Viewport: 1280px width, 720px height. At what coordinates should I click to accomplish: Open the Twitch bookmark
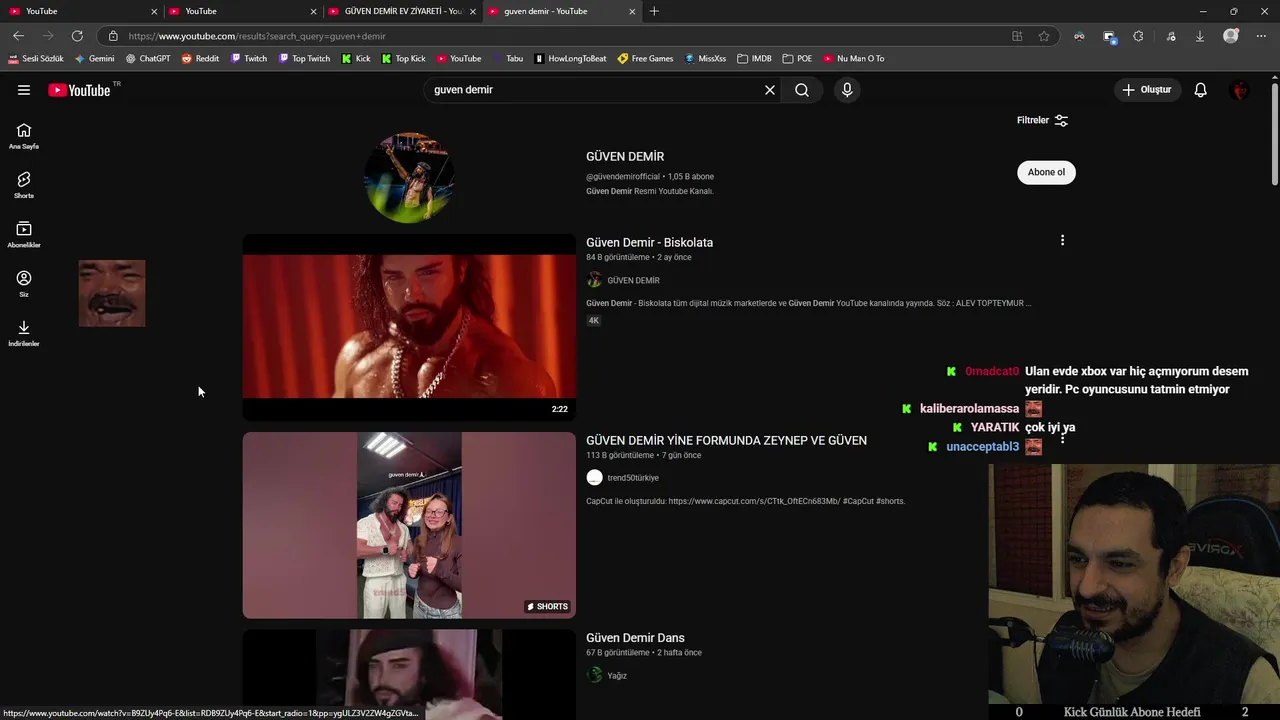(x=248, y=59)
